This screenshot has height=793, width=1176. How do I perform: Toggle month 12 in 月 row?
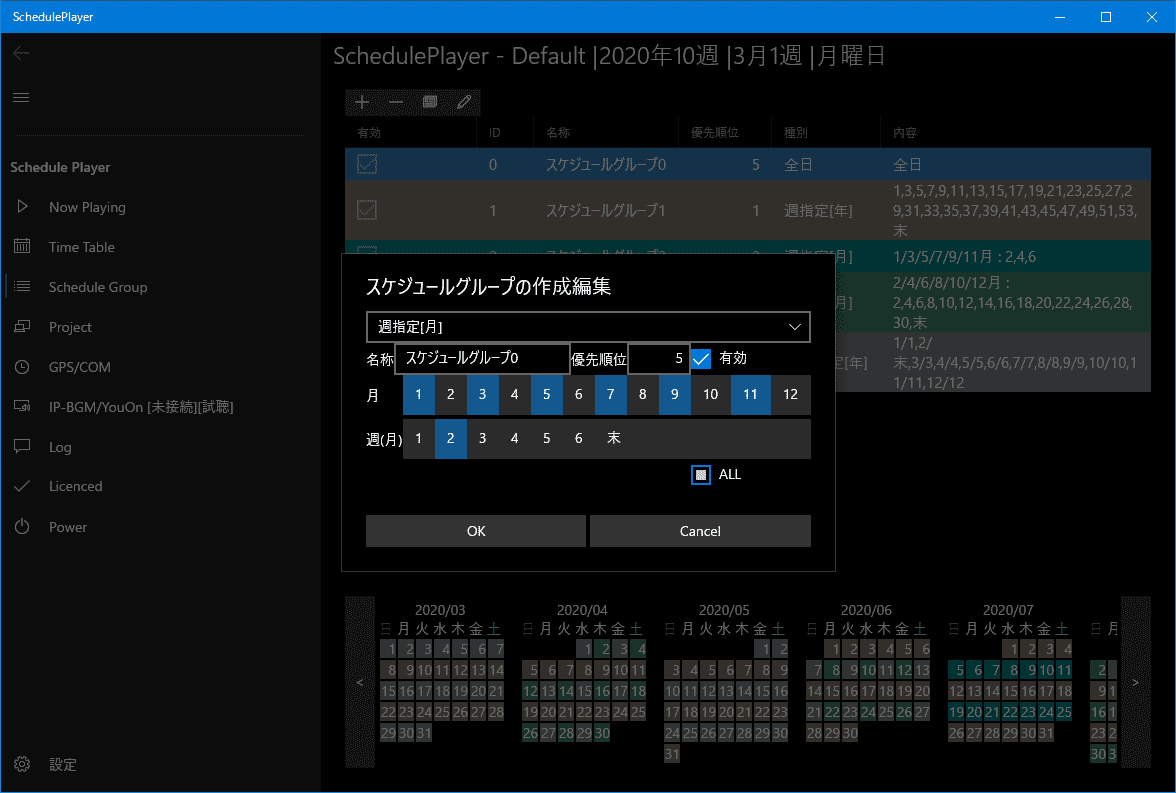[790, 395]
